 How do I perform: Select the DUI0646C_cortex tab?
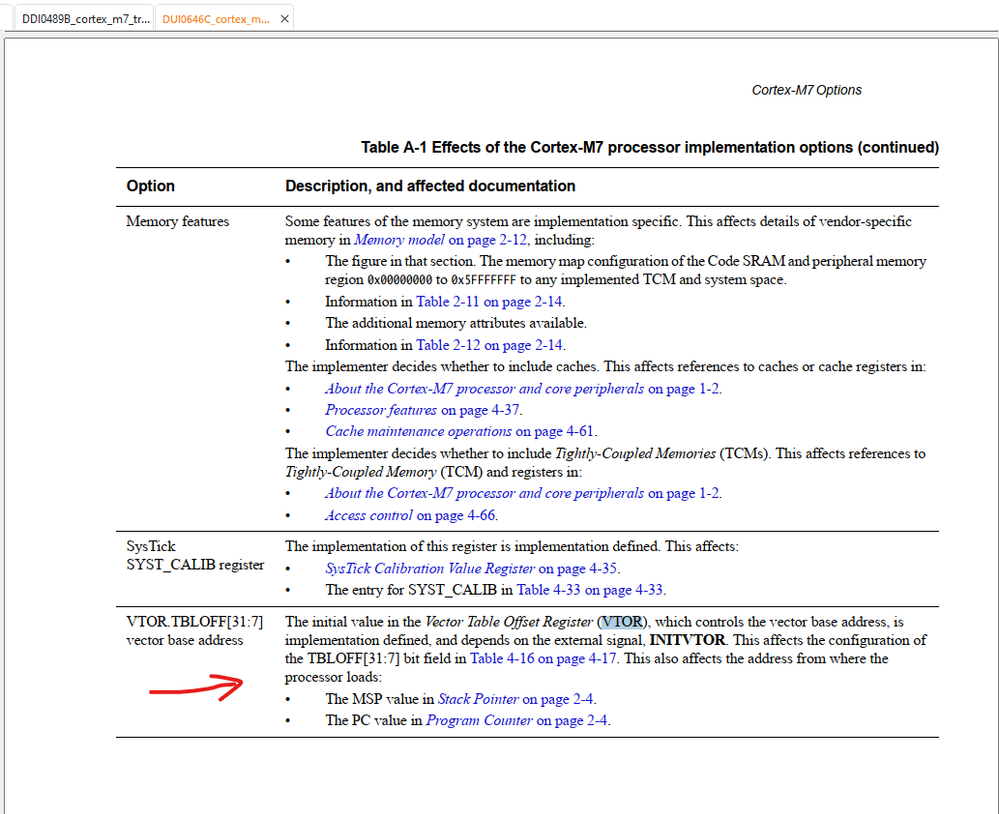(x=215, y=18)
